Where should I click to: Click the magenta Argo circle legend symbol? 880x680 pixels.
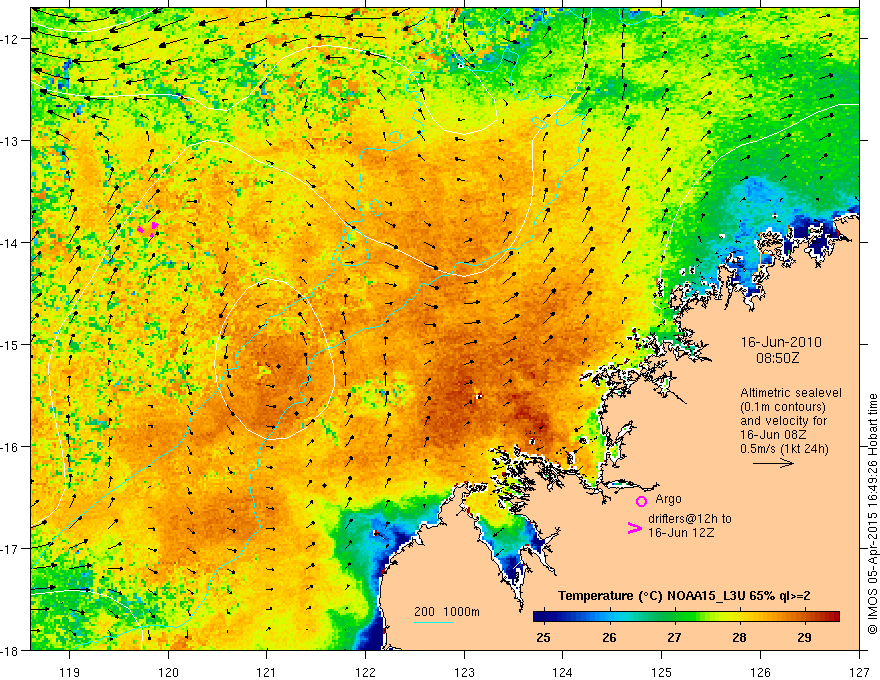[x=641, y=501]
